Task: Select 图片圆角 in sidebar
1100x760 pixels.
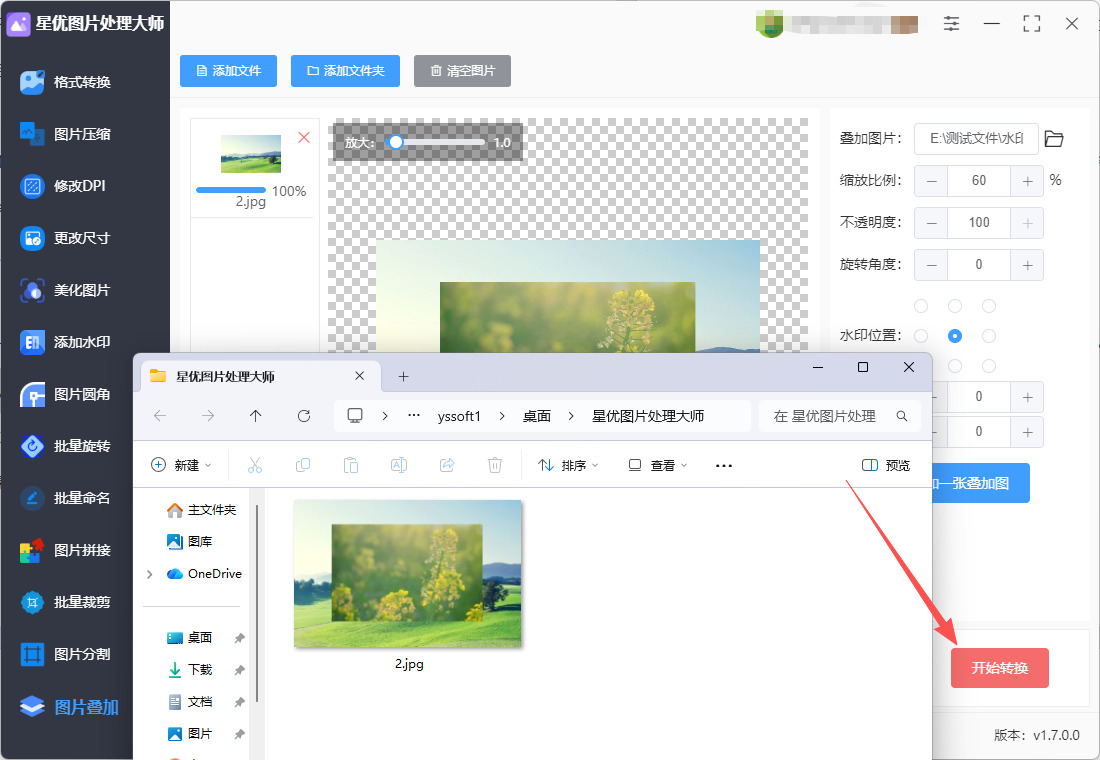Action: tap(65, 394)
